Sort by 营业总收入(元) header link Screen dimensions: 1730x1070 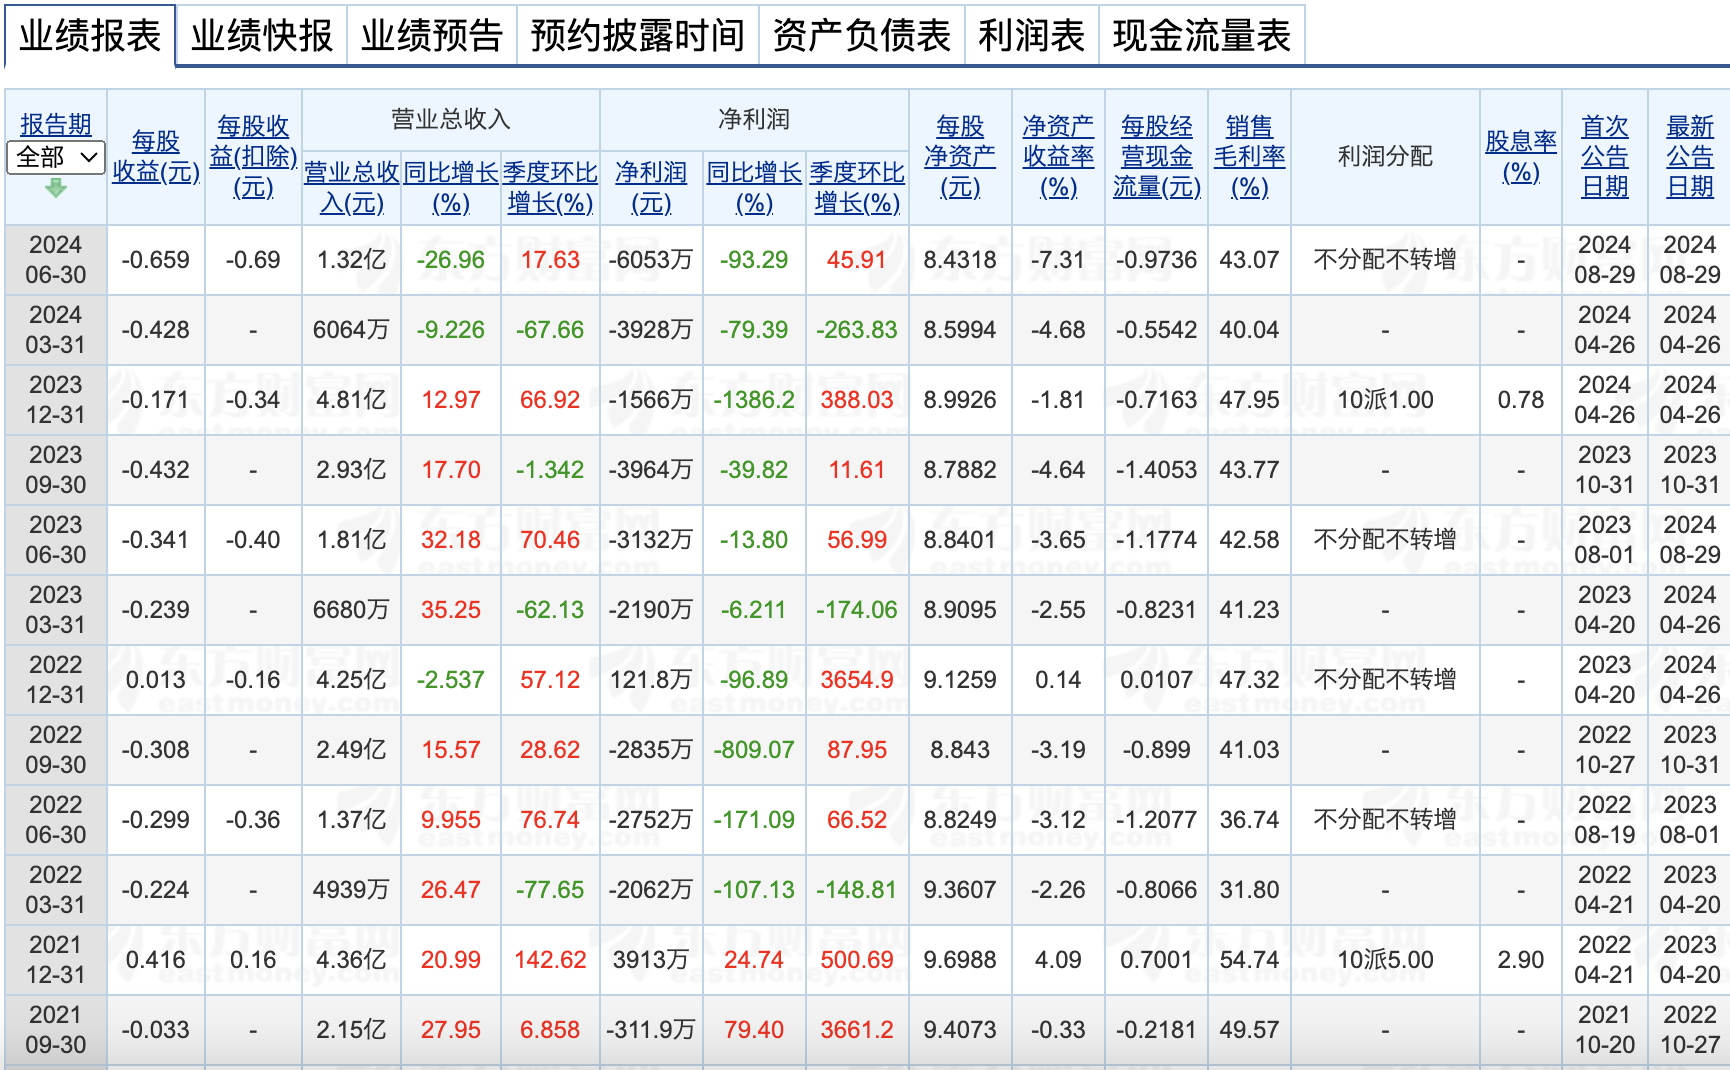point(351,188)
